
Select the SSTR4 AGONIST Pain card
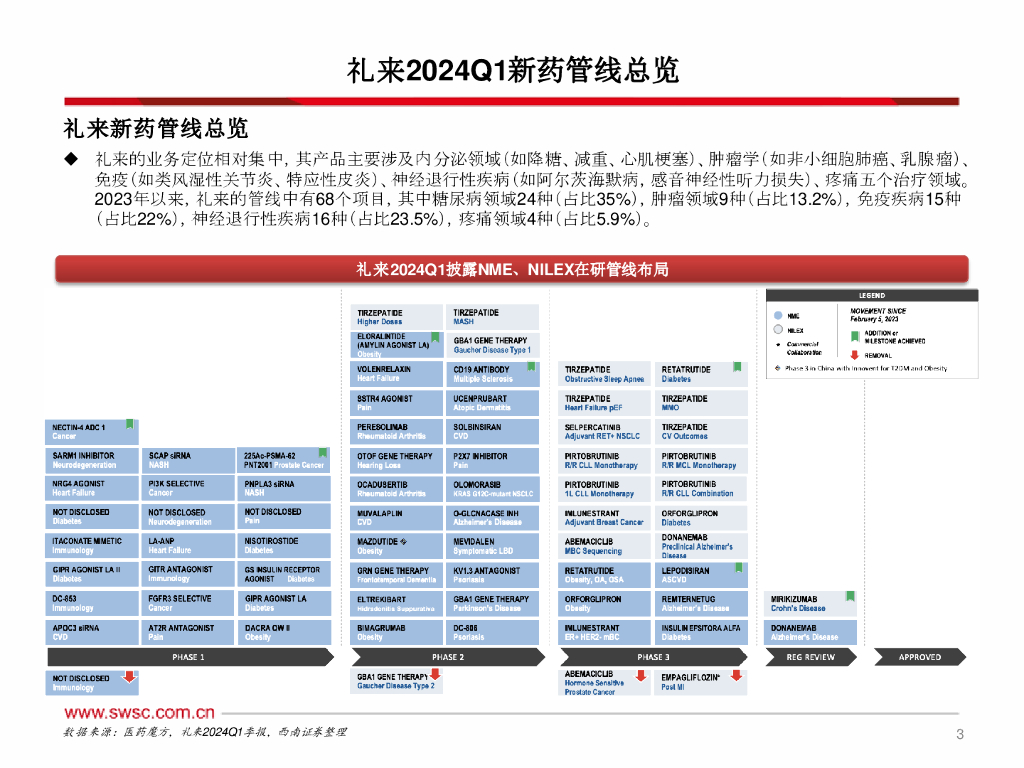(396, 403)
